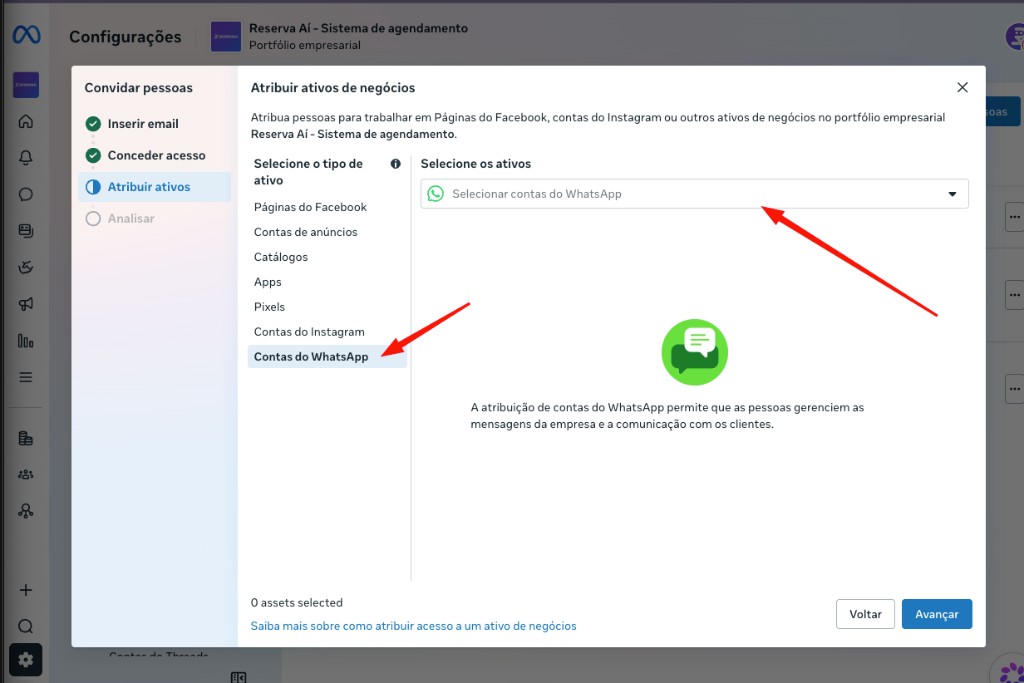
Task: Click 'Reserva Aí - Sistema de agendamento' header title
Action: (x=358, y=28)
